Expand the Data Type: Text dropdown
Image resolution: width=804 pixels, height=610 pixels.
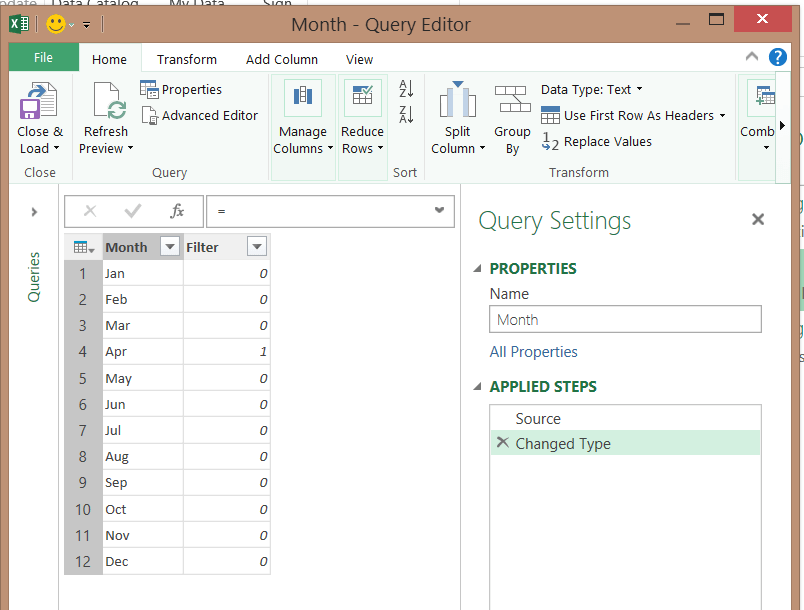point(592,89)
